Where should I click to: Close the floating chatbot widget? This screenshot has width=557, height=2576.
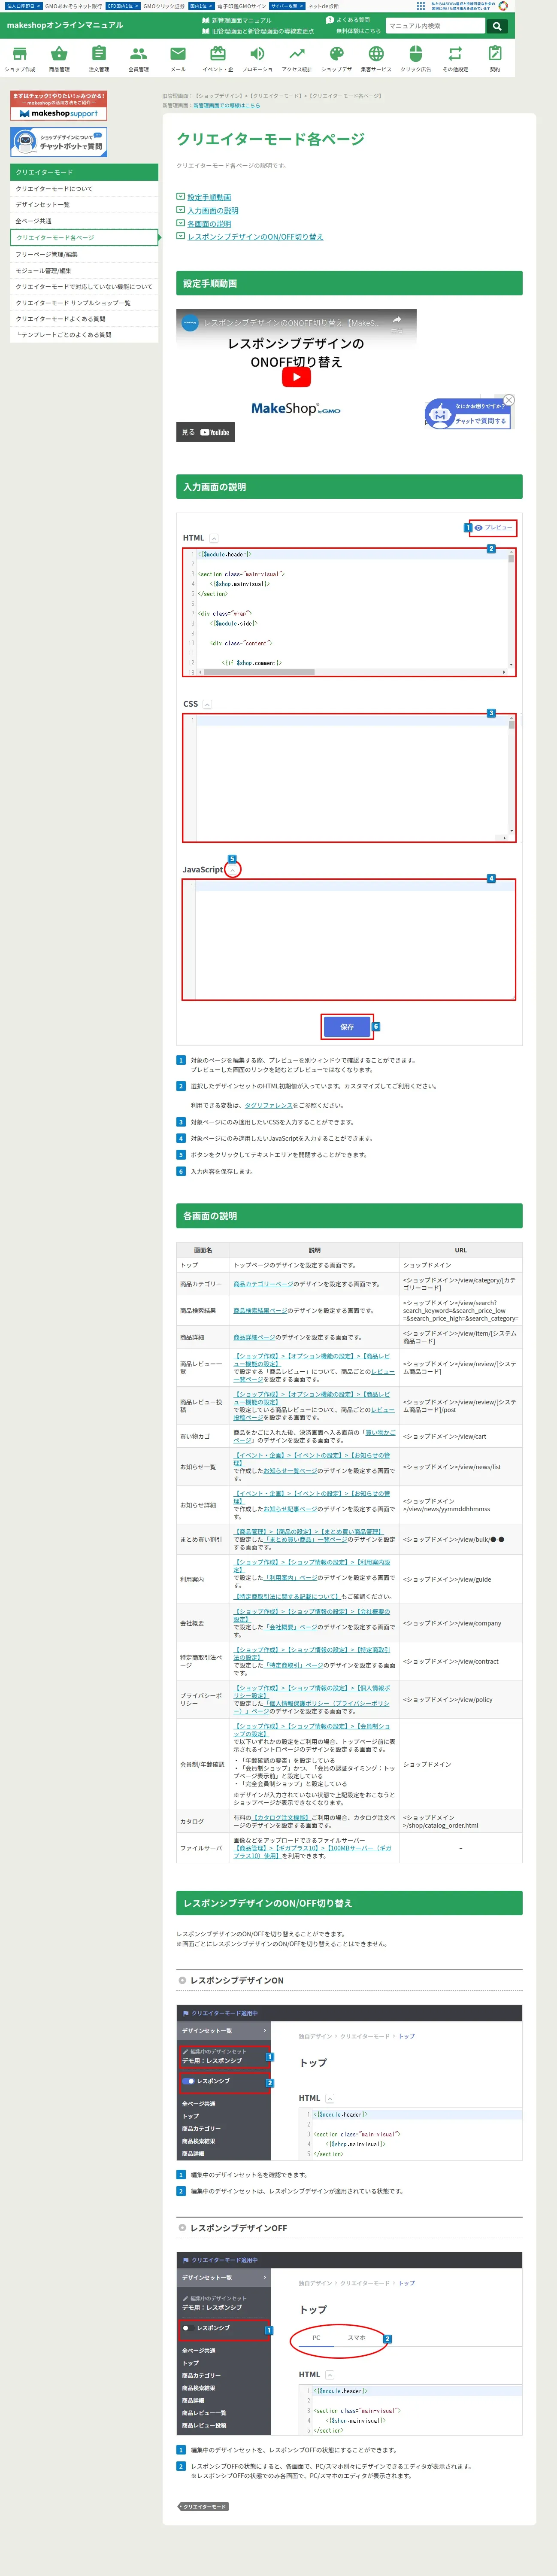(509, 400)
